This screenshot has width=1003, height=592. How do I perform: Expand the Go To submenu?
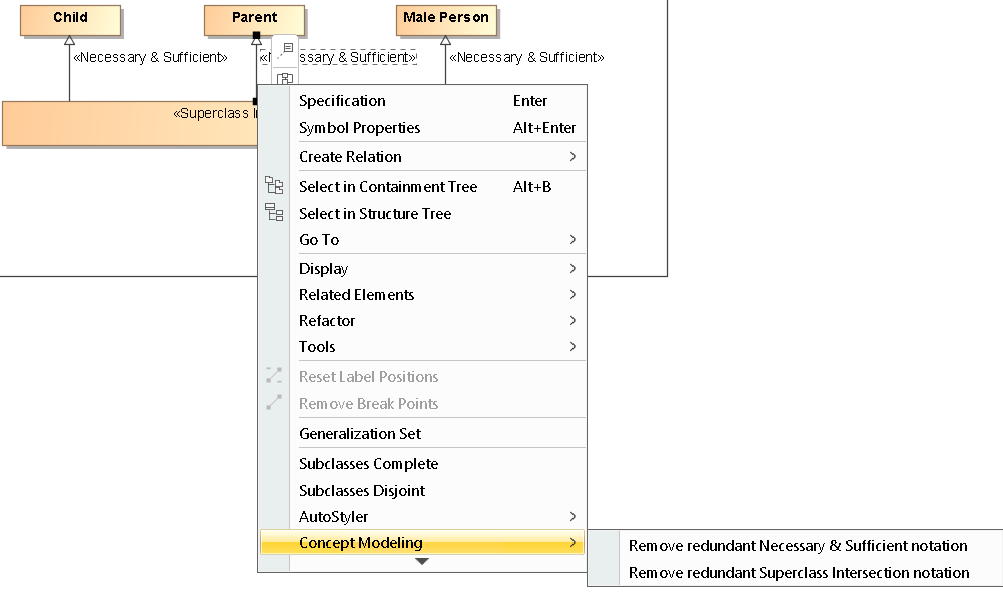click(437, 240)
